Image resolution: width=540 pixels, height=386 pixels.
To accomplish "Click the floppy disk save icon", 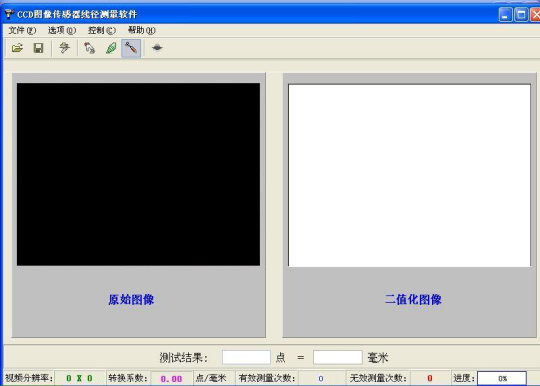I will 39,48.
